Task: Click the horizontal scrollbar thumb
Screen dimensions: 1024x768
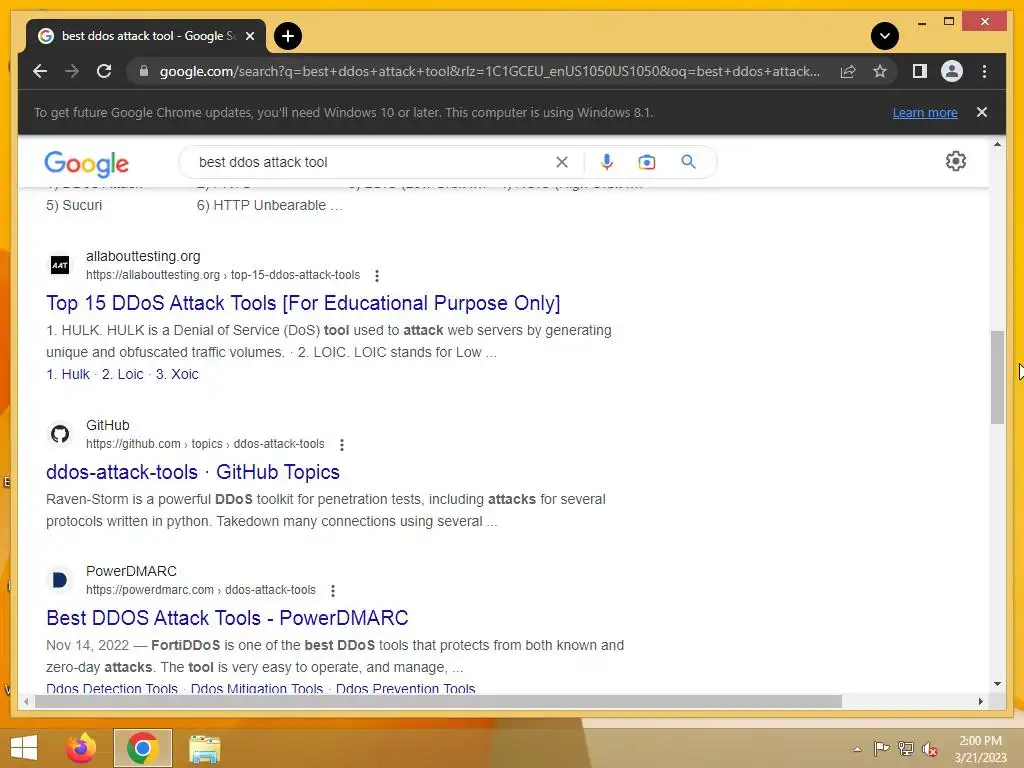Action: pos(438,701)
